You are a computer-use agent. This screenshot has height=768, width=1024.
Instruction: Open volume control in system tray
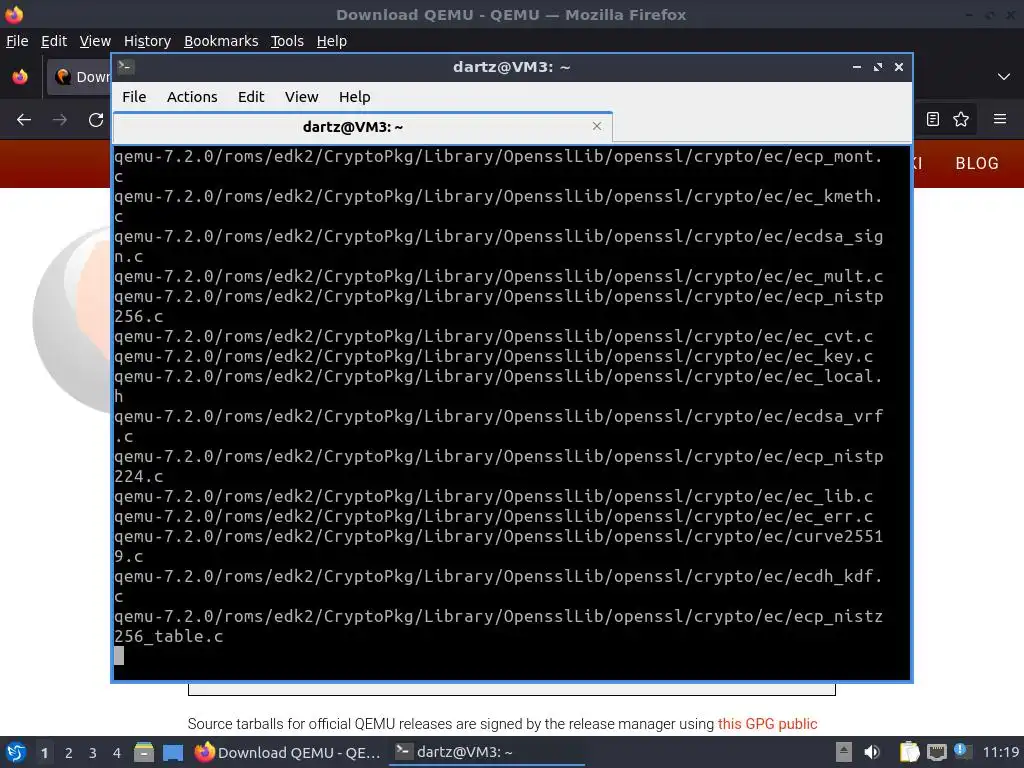(872, 752)
